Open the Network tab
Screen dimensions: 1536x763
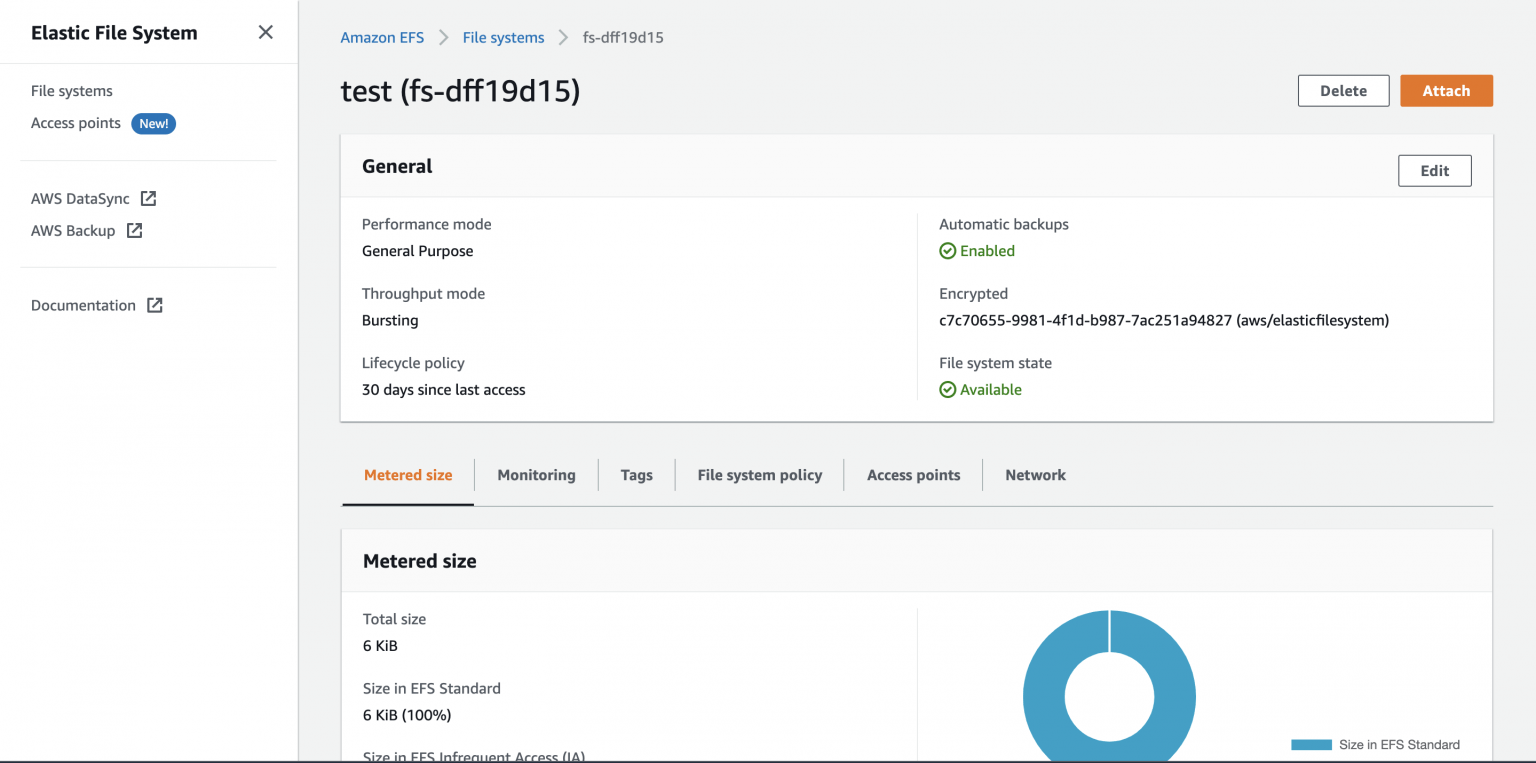[1035, 474]
